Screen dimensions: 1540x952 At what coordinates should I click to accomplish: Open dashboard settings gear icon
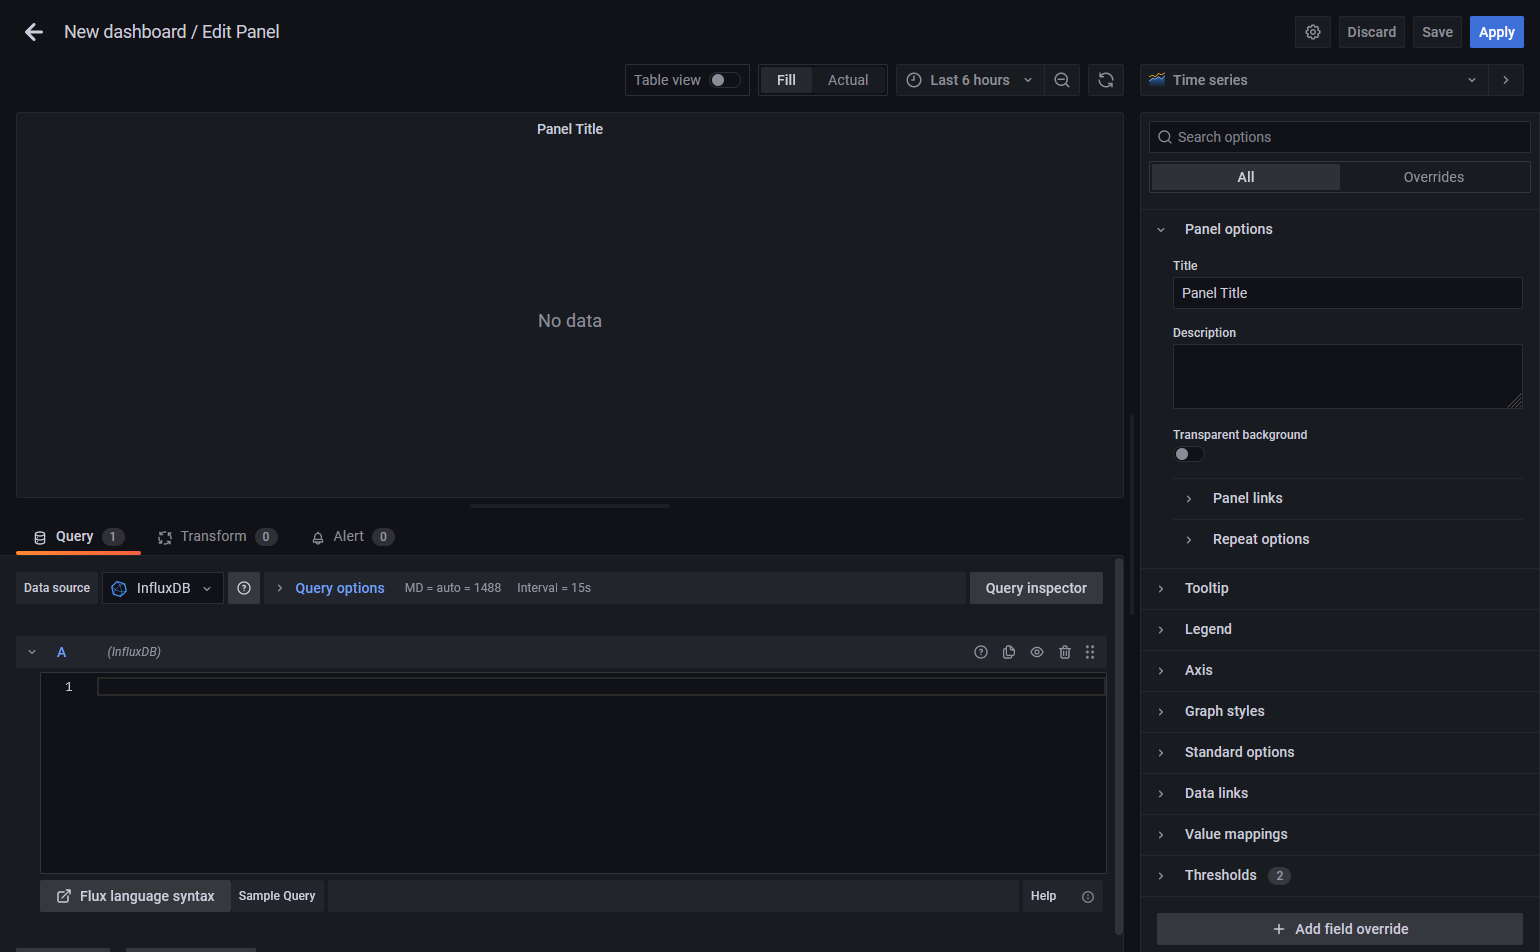click(x=1313, y=31)
